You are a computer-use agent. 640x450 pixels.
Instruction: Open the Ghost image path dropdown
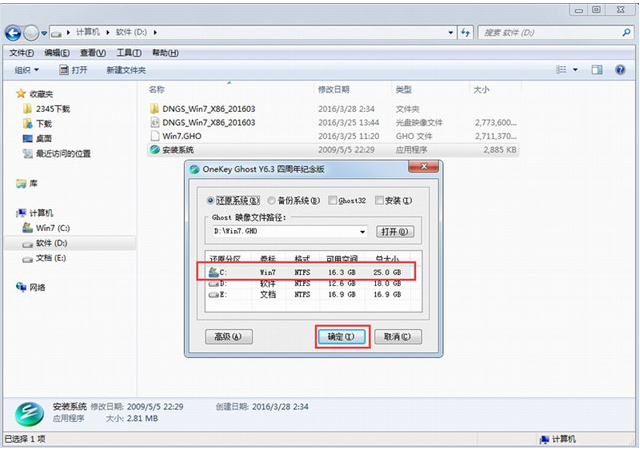tap(362, 232)
